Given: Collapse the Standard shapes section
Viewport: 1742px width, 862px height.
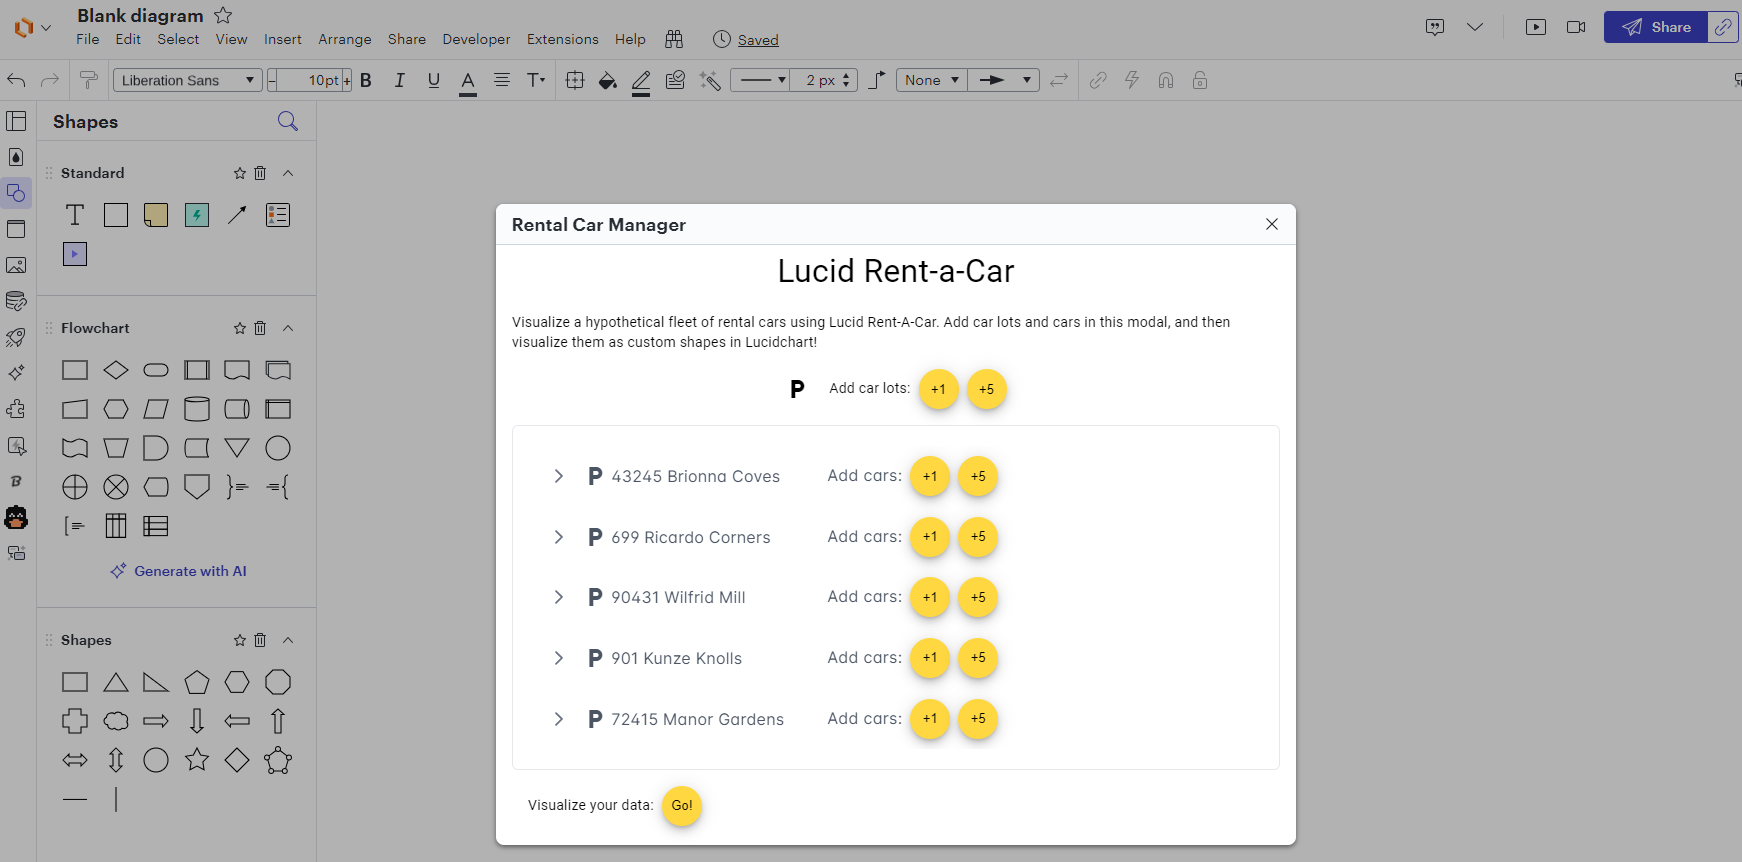Looking at the screenshot, I should [288, 173].
